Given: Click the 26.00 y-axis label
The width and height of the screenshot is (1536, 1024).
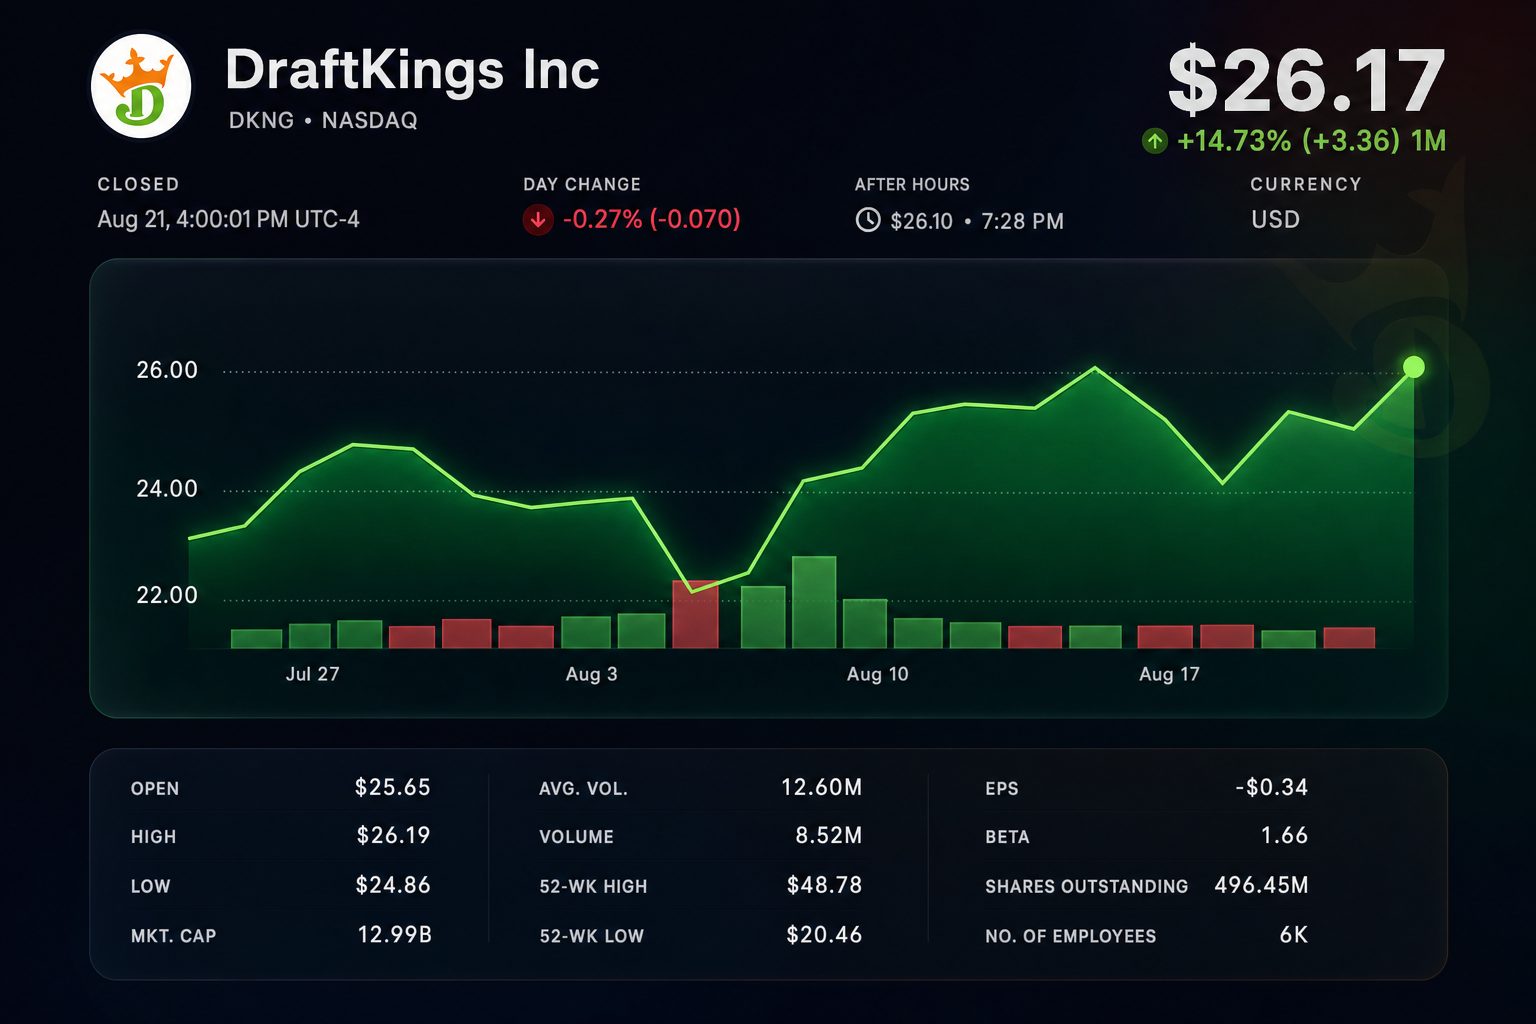Looking at the screenshot, I should [x=167, y=370].
